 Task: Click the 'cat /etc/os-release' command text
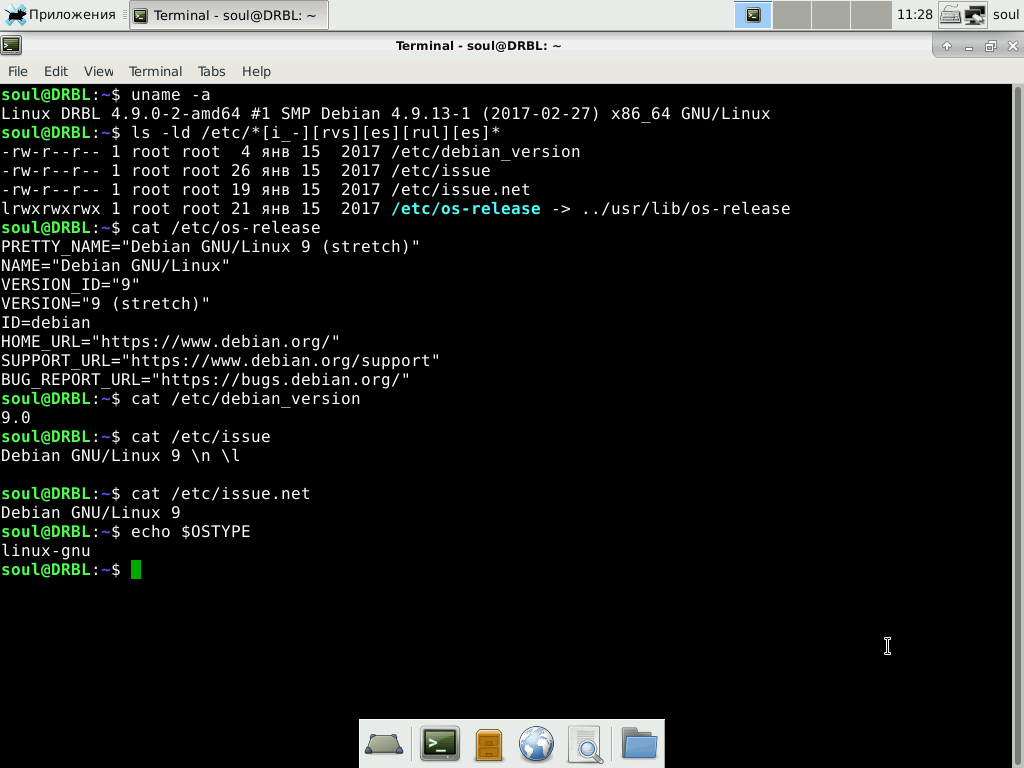point(225,228)
